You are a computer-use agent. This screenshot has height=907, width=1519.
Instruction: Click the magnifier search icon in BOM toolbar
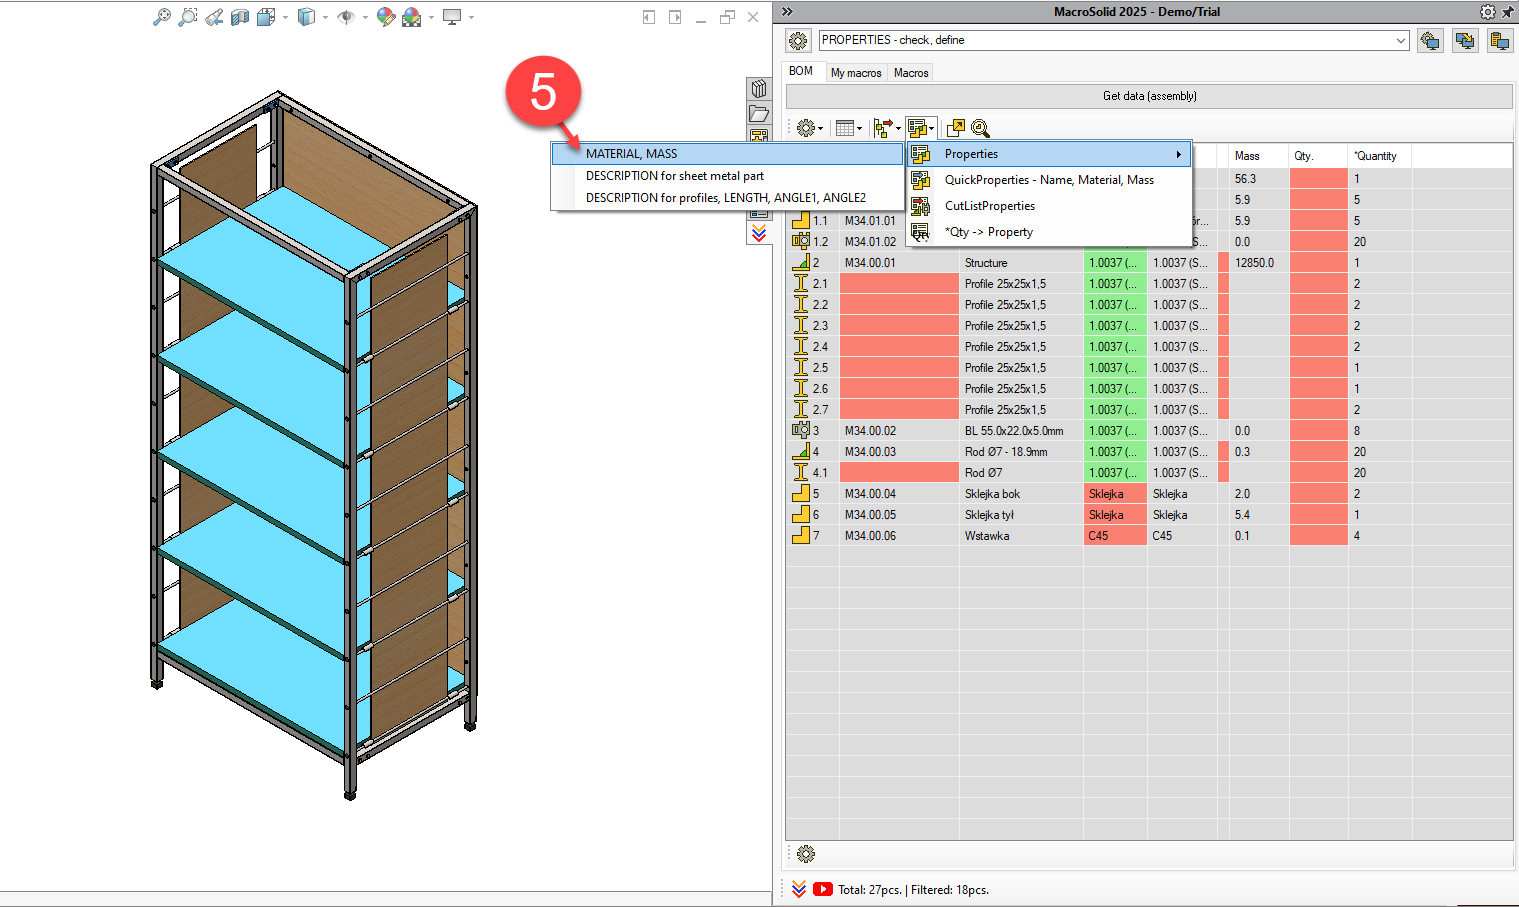coord(980,128)
